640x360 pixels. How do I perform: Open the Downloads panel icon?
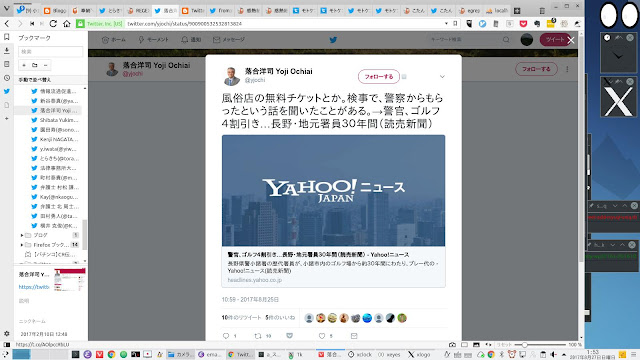tap(7, 51)
